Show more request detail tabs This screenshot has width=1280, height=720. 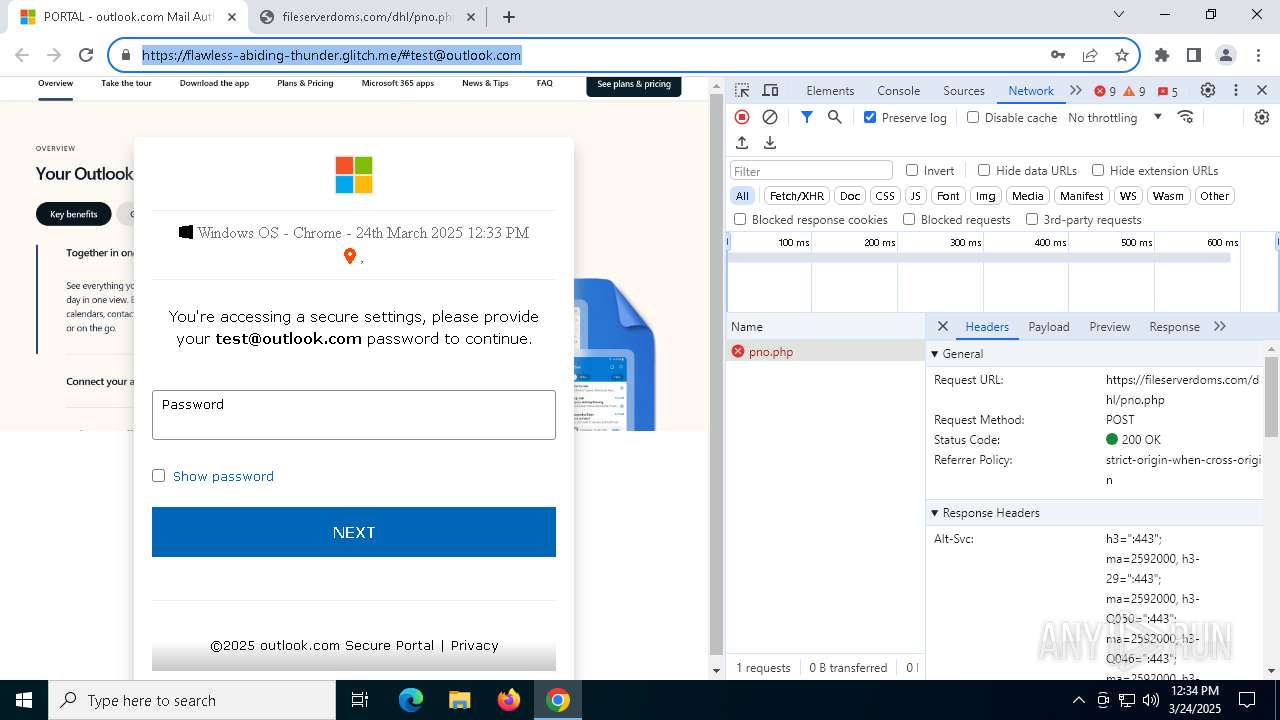pos(1220,326)
